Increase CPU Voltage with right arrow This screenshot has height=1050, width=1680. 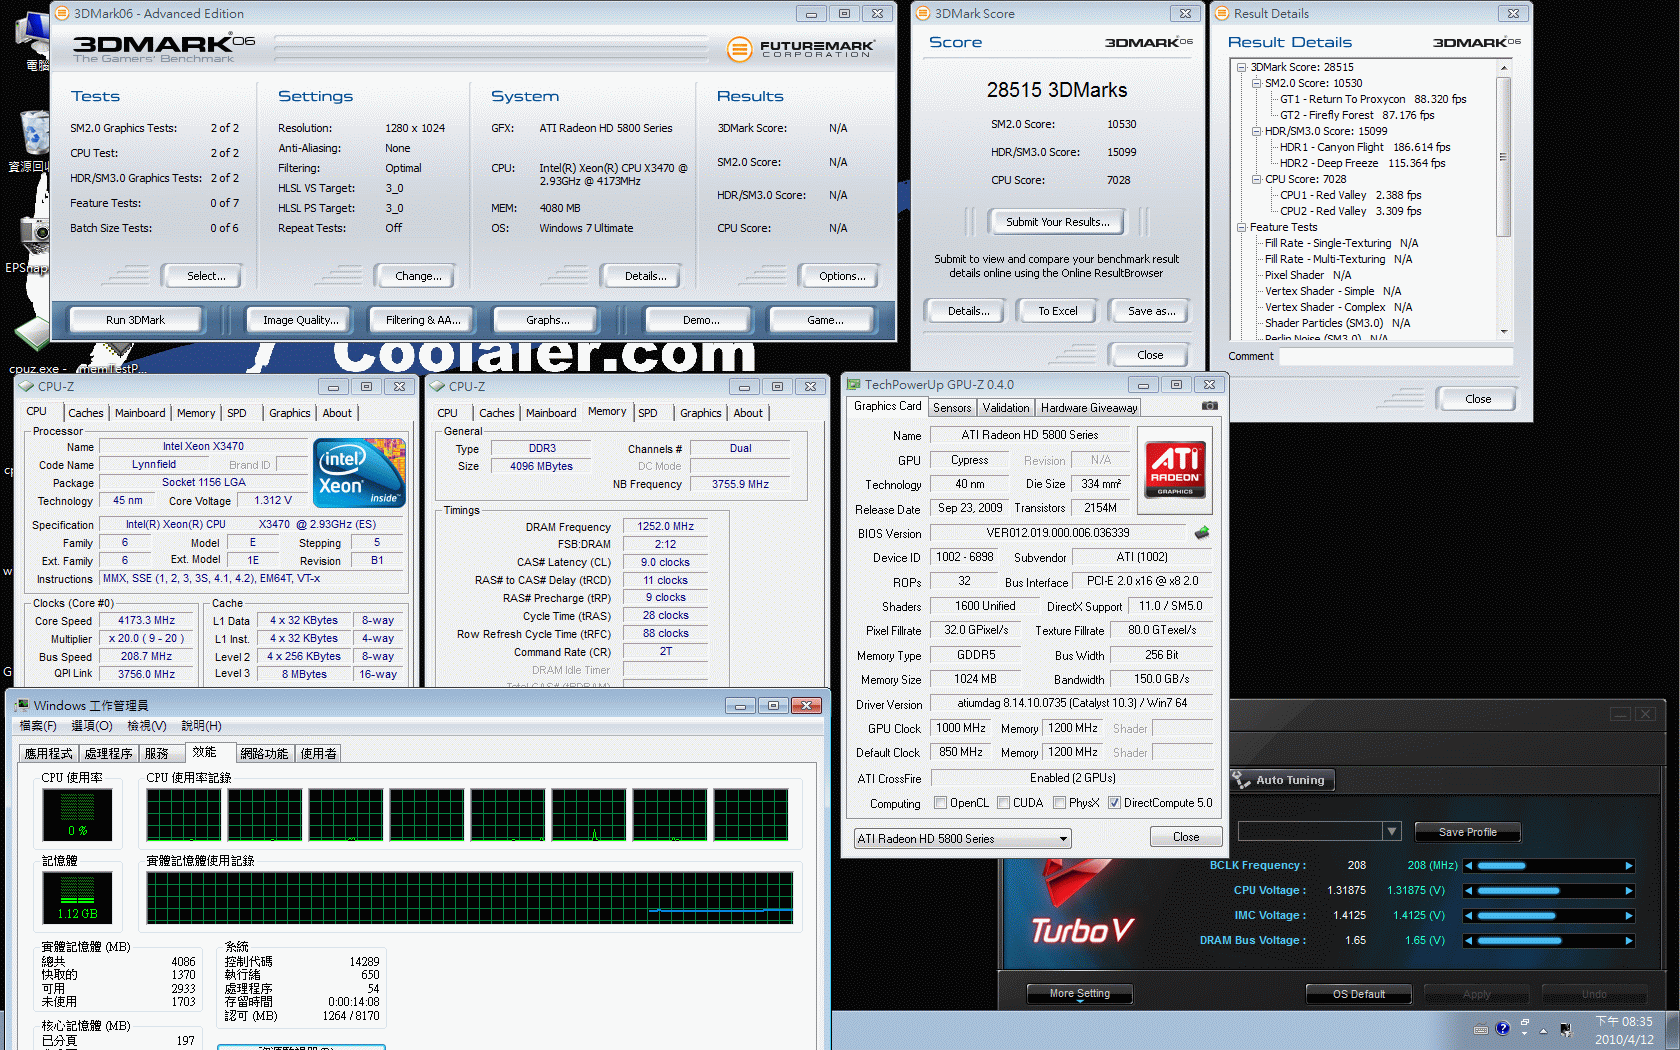coord(1629,891)
